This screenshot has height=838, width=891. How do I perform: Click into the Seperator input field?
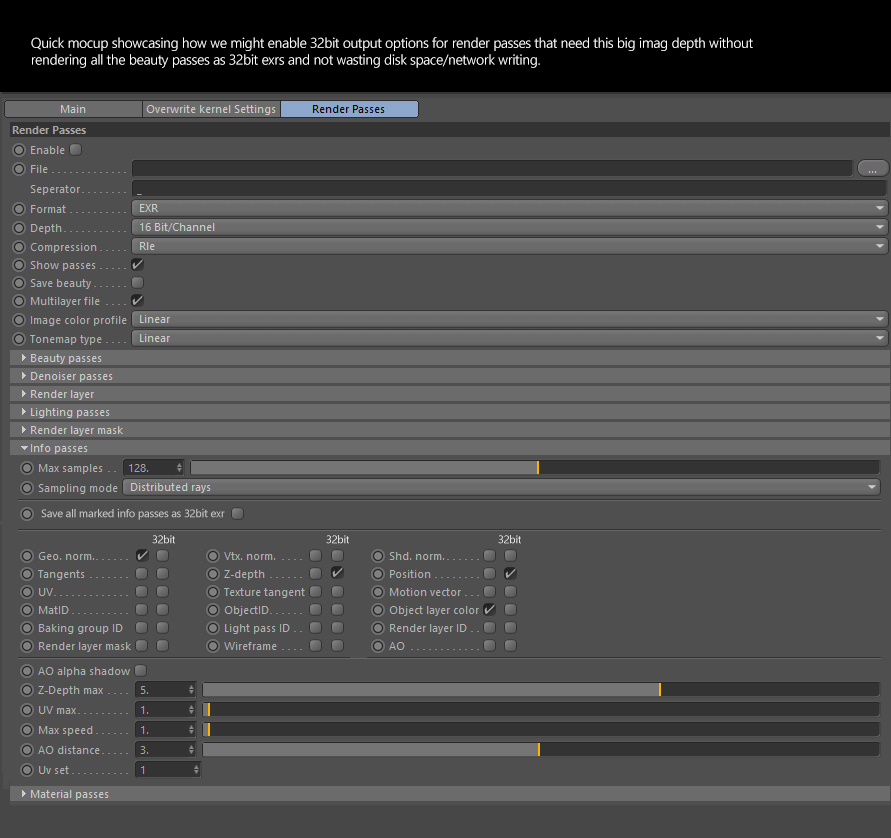point(509,189)
